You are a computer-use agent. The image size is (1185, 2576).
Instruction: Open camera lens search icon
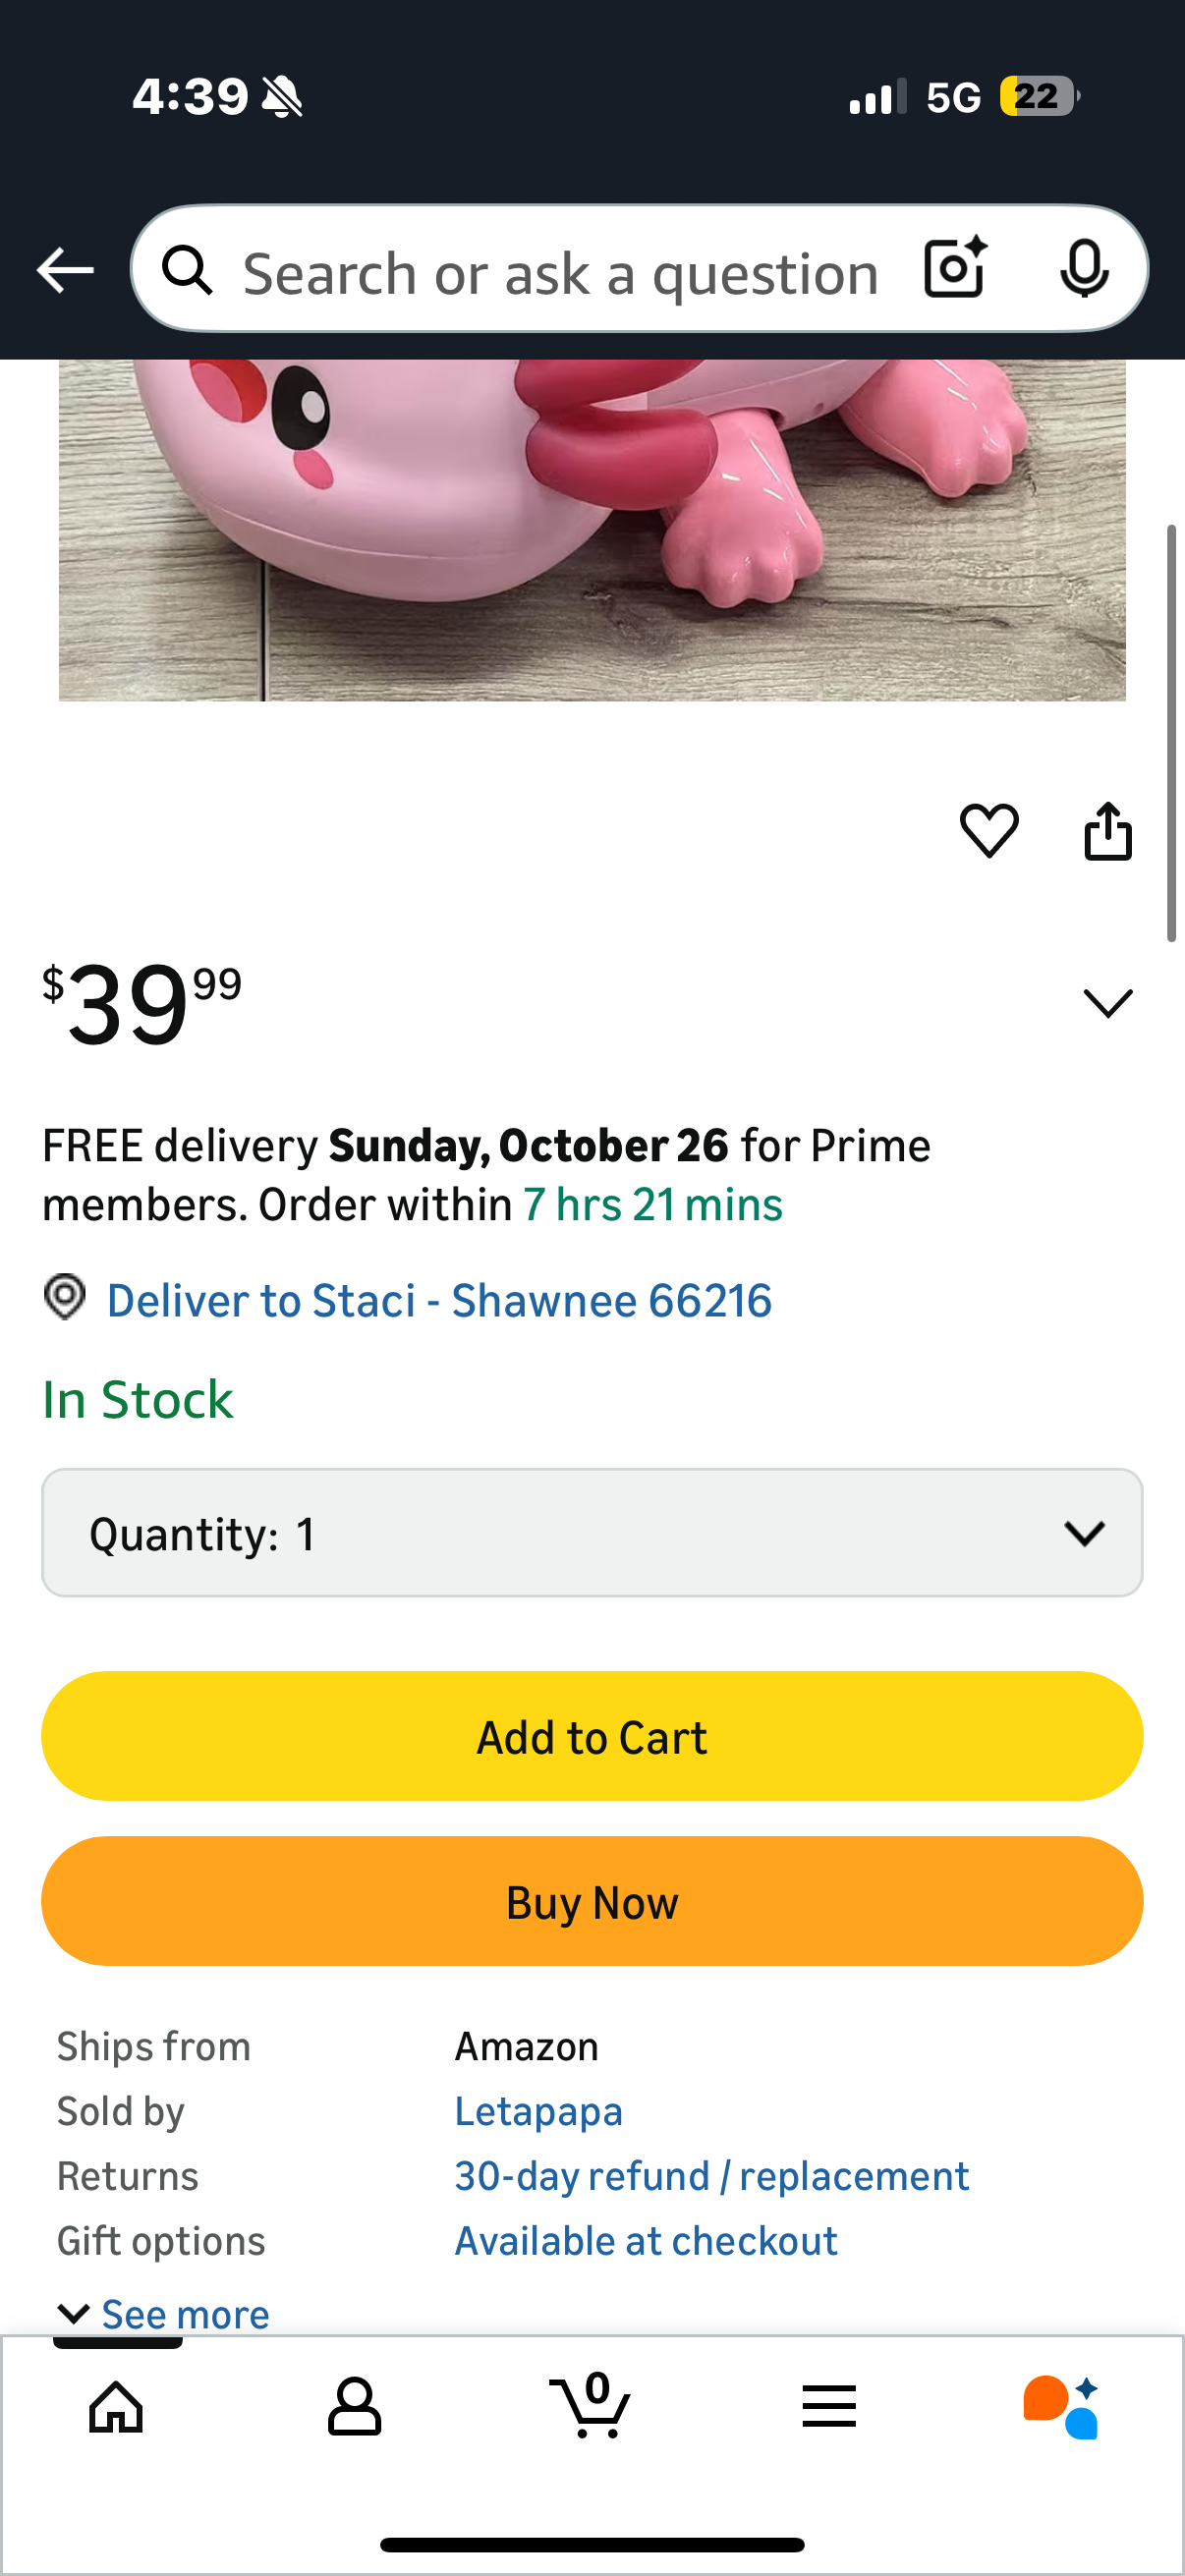(955, 268)
